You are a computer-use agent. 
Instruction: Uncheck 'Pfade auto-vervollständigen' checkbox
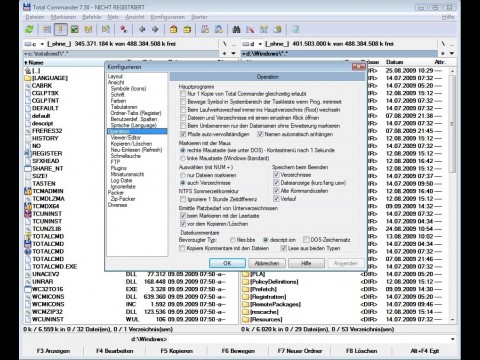click(x=183, y=134)
